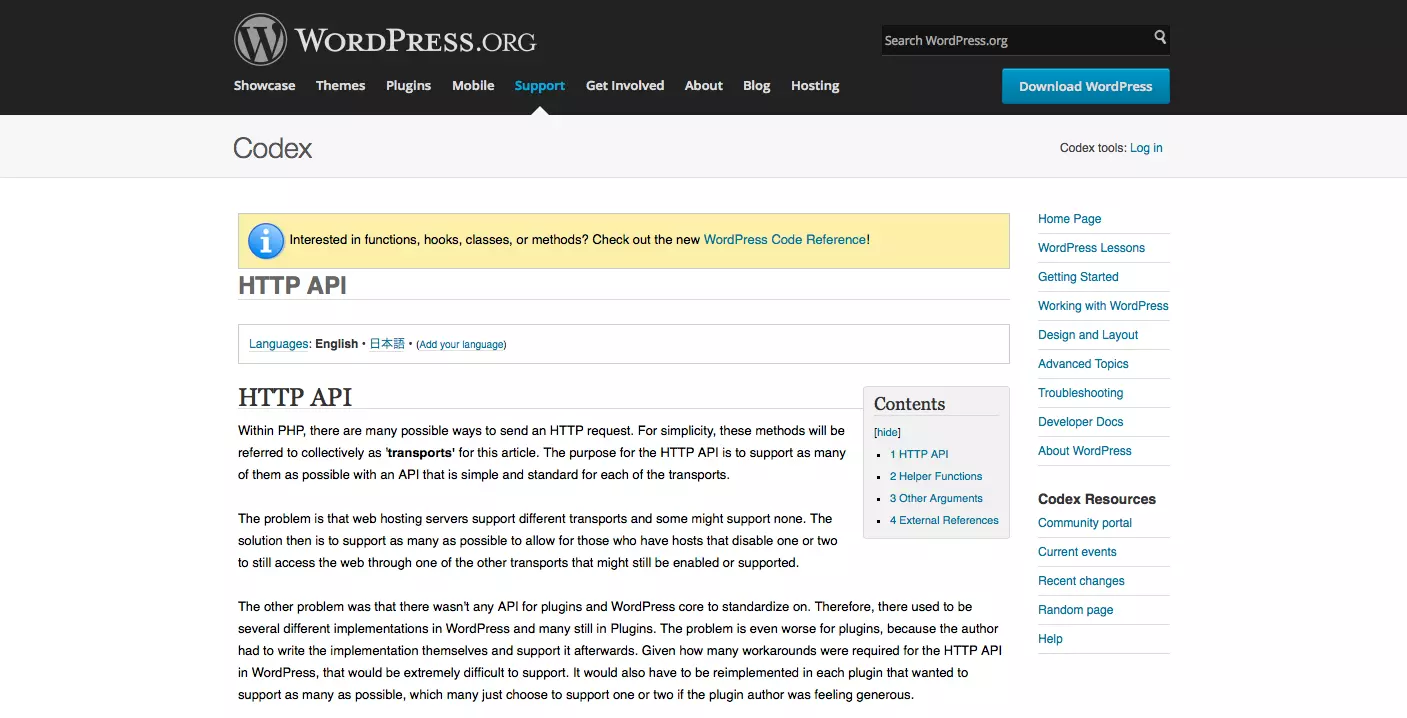This screenshot has height=718, width=1407.
Task: Jump to 4 External References section
Action: [x=944, y=520]
